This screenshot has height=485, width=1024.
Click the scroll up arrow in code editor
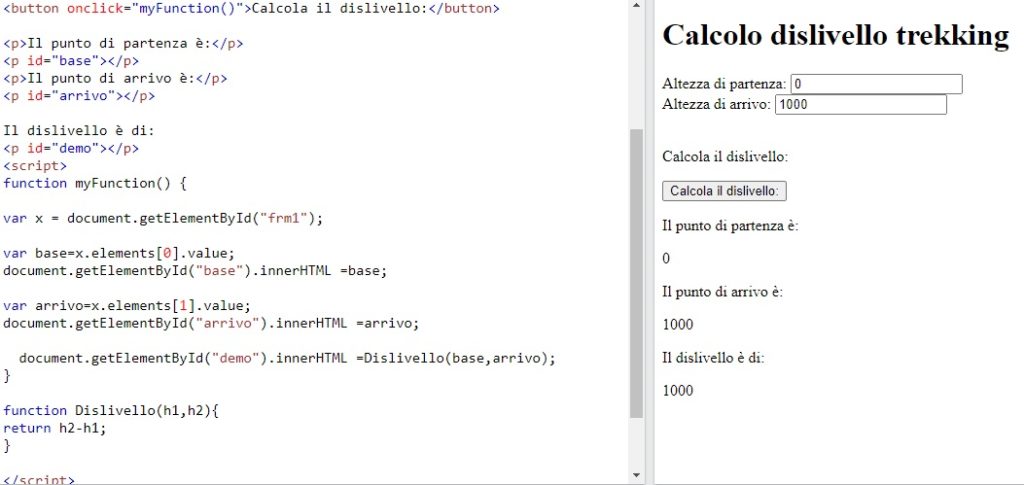click(x=636, y=8)
